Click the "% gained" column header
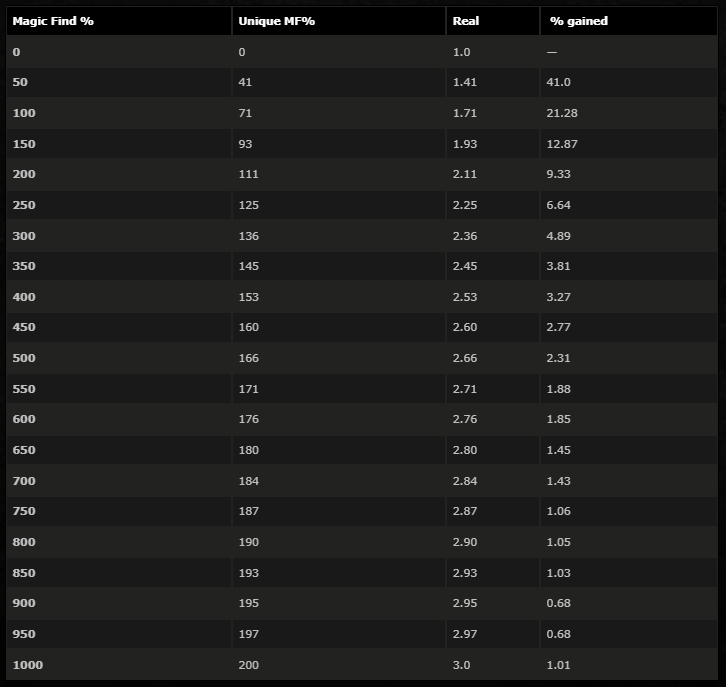The image size is (726, 687). point(578,21)
